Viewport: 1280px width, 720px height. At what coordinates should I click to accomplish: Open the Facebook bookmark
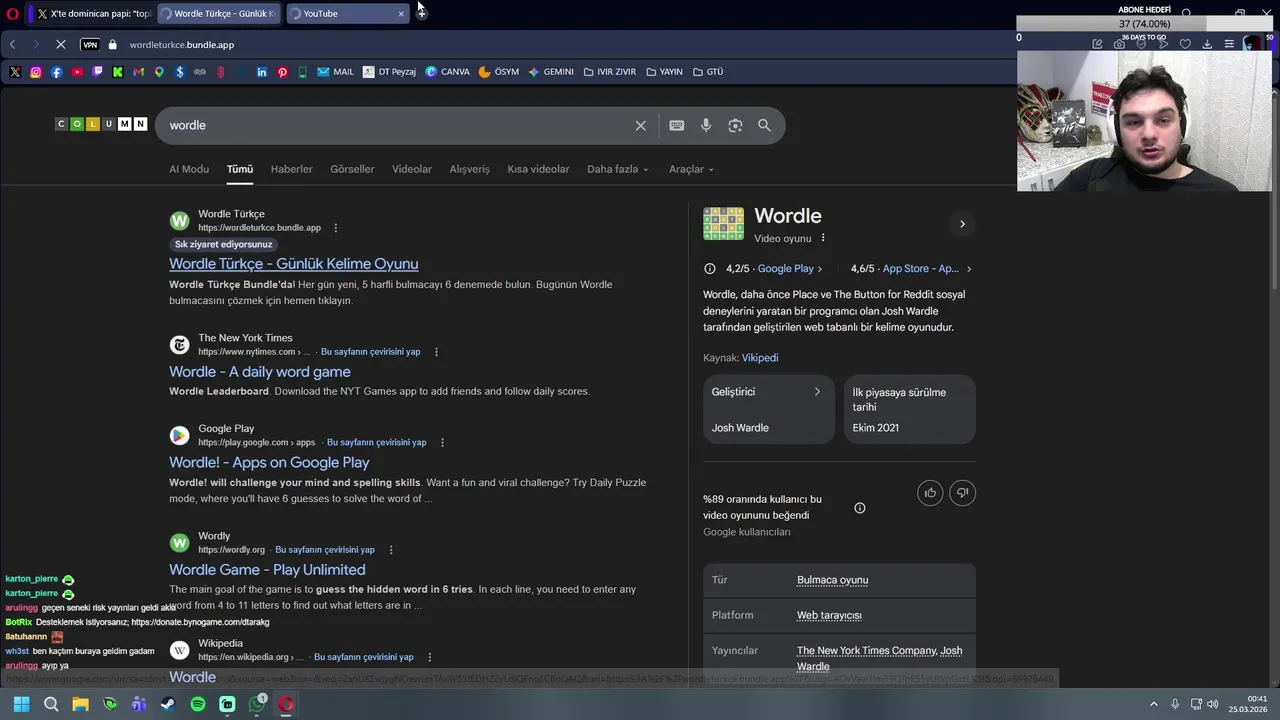coord(56,72)
